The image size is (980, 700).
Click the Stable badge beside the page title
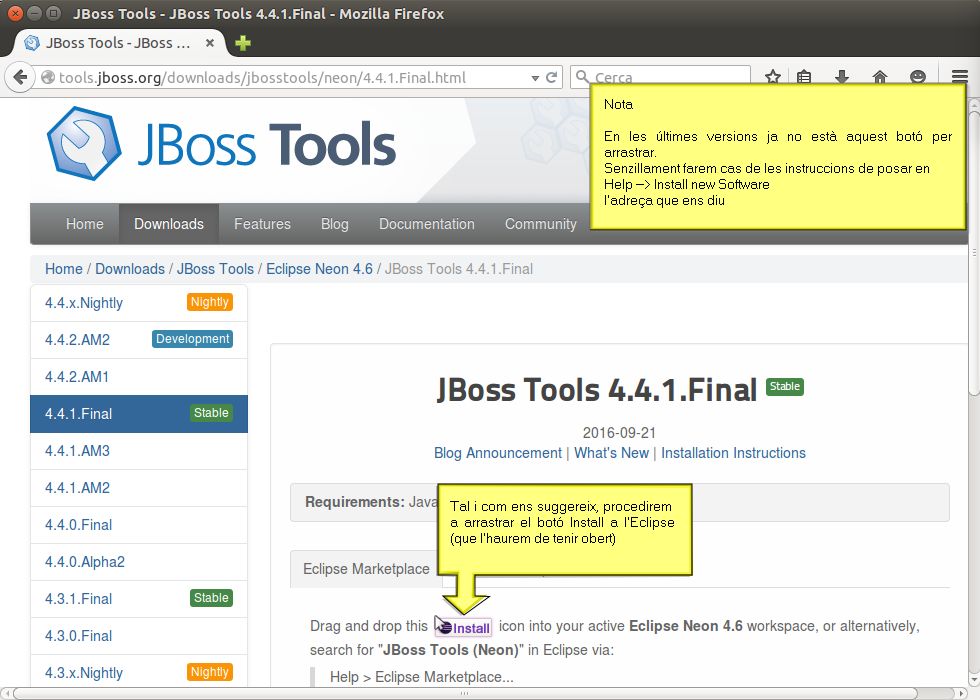784,386
